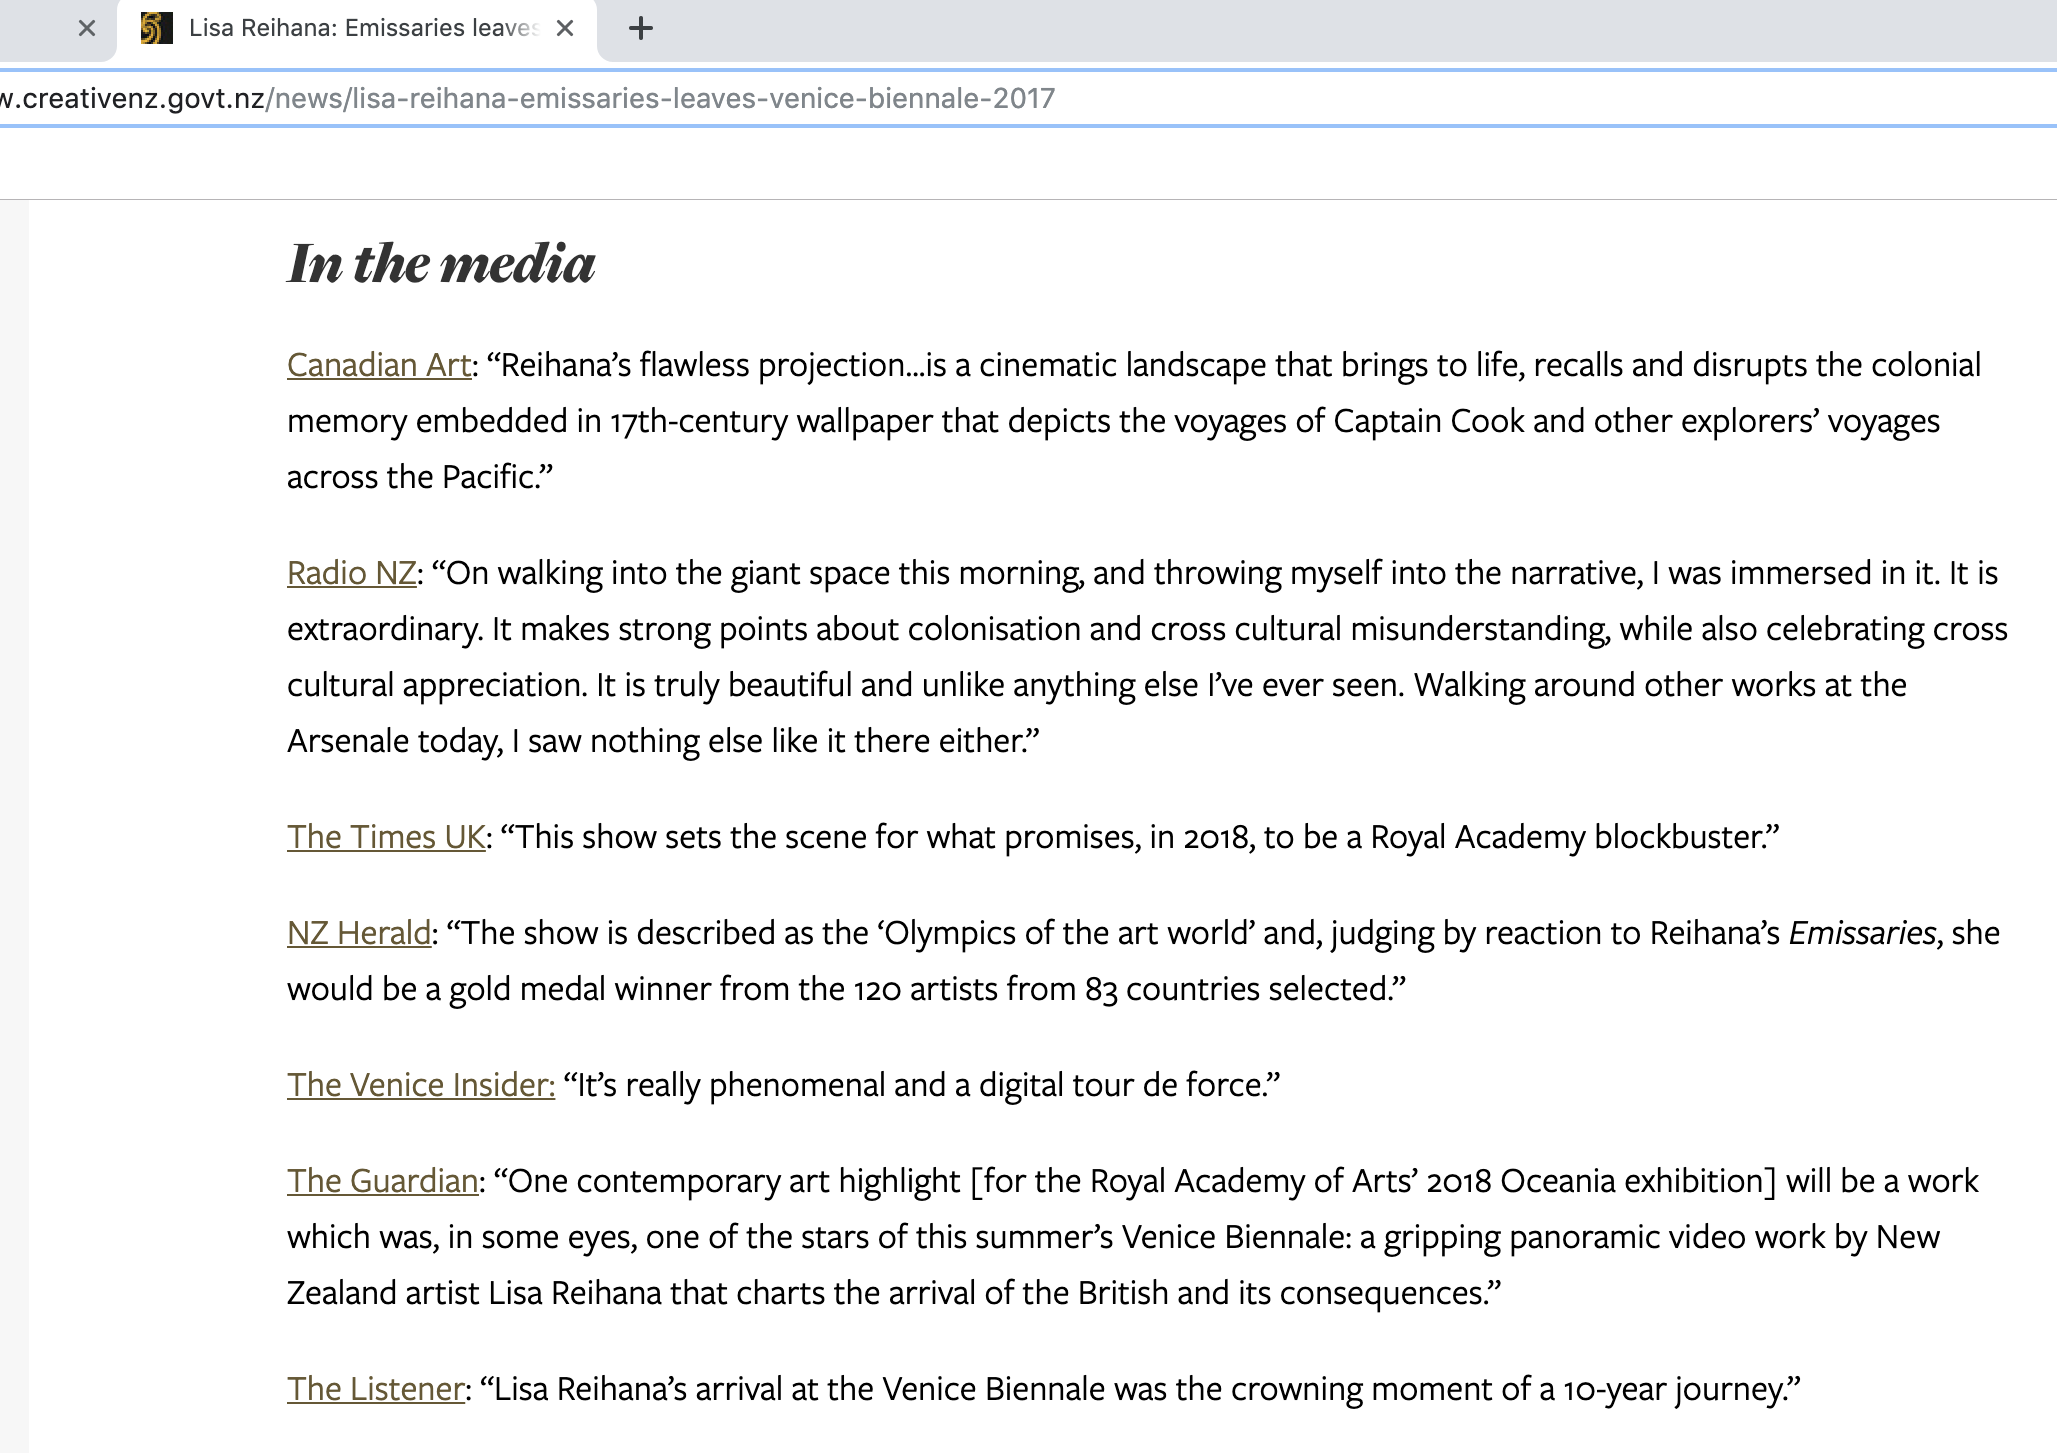Click the text 'crowning moment of a 10-year journey'
The height and width of the screenshot is (1453, 2057).
point(1508,1389)
